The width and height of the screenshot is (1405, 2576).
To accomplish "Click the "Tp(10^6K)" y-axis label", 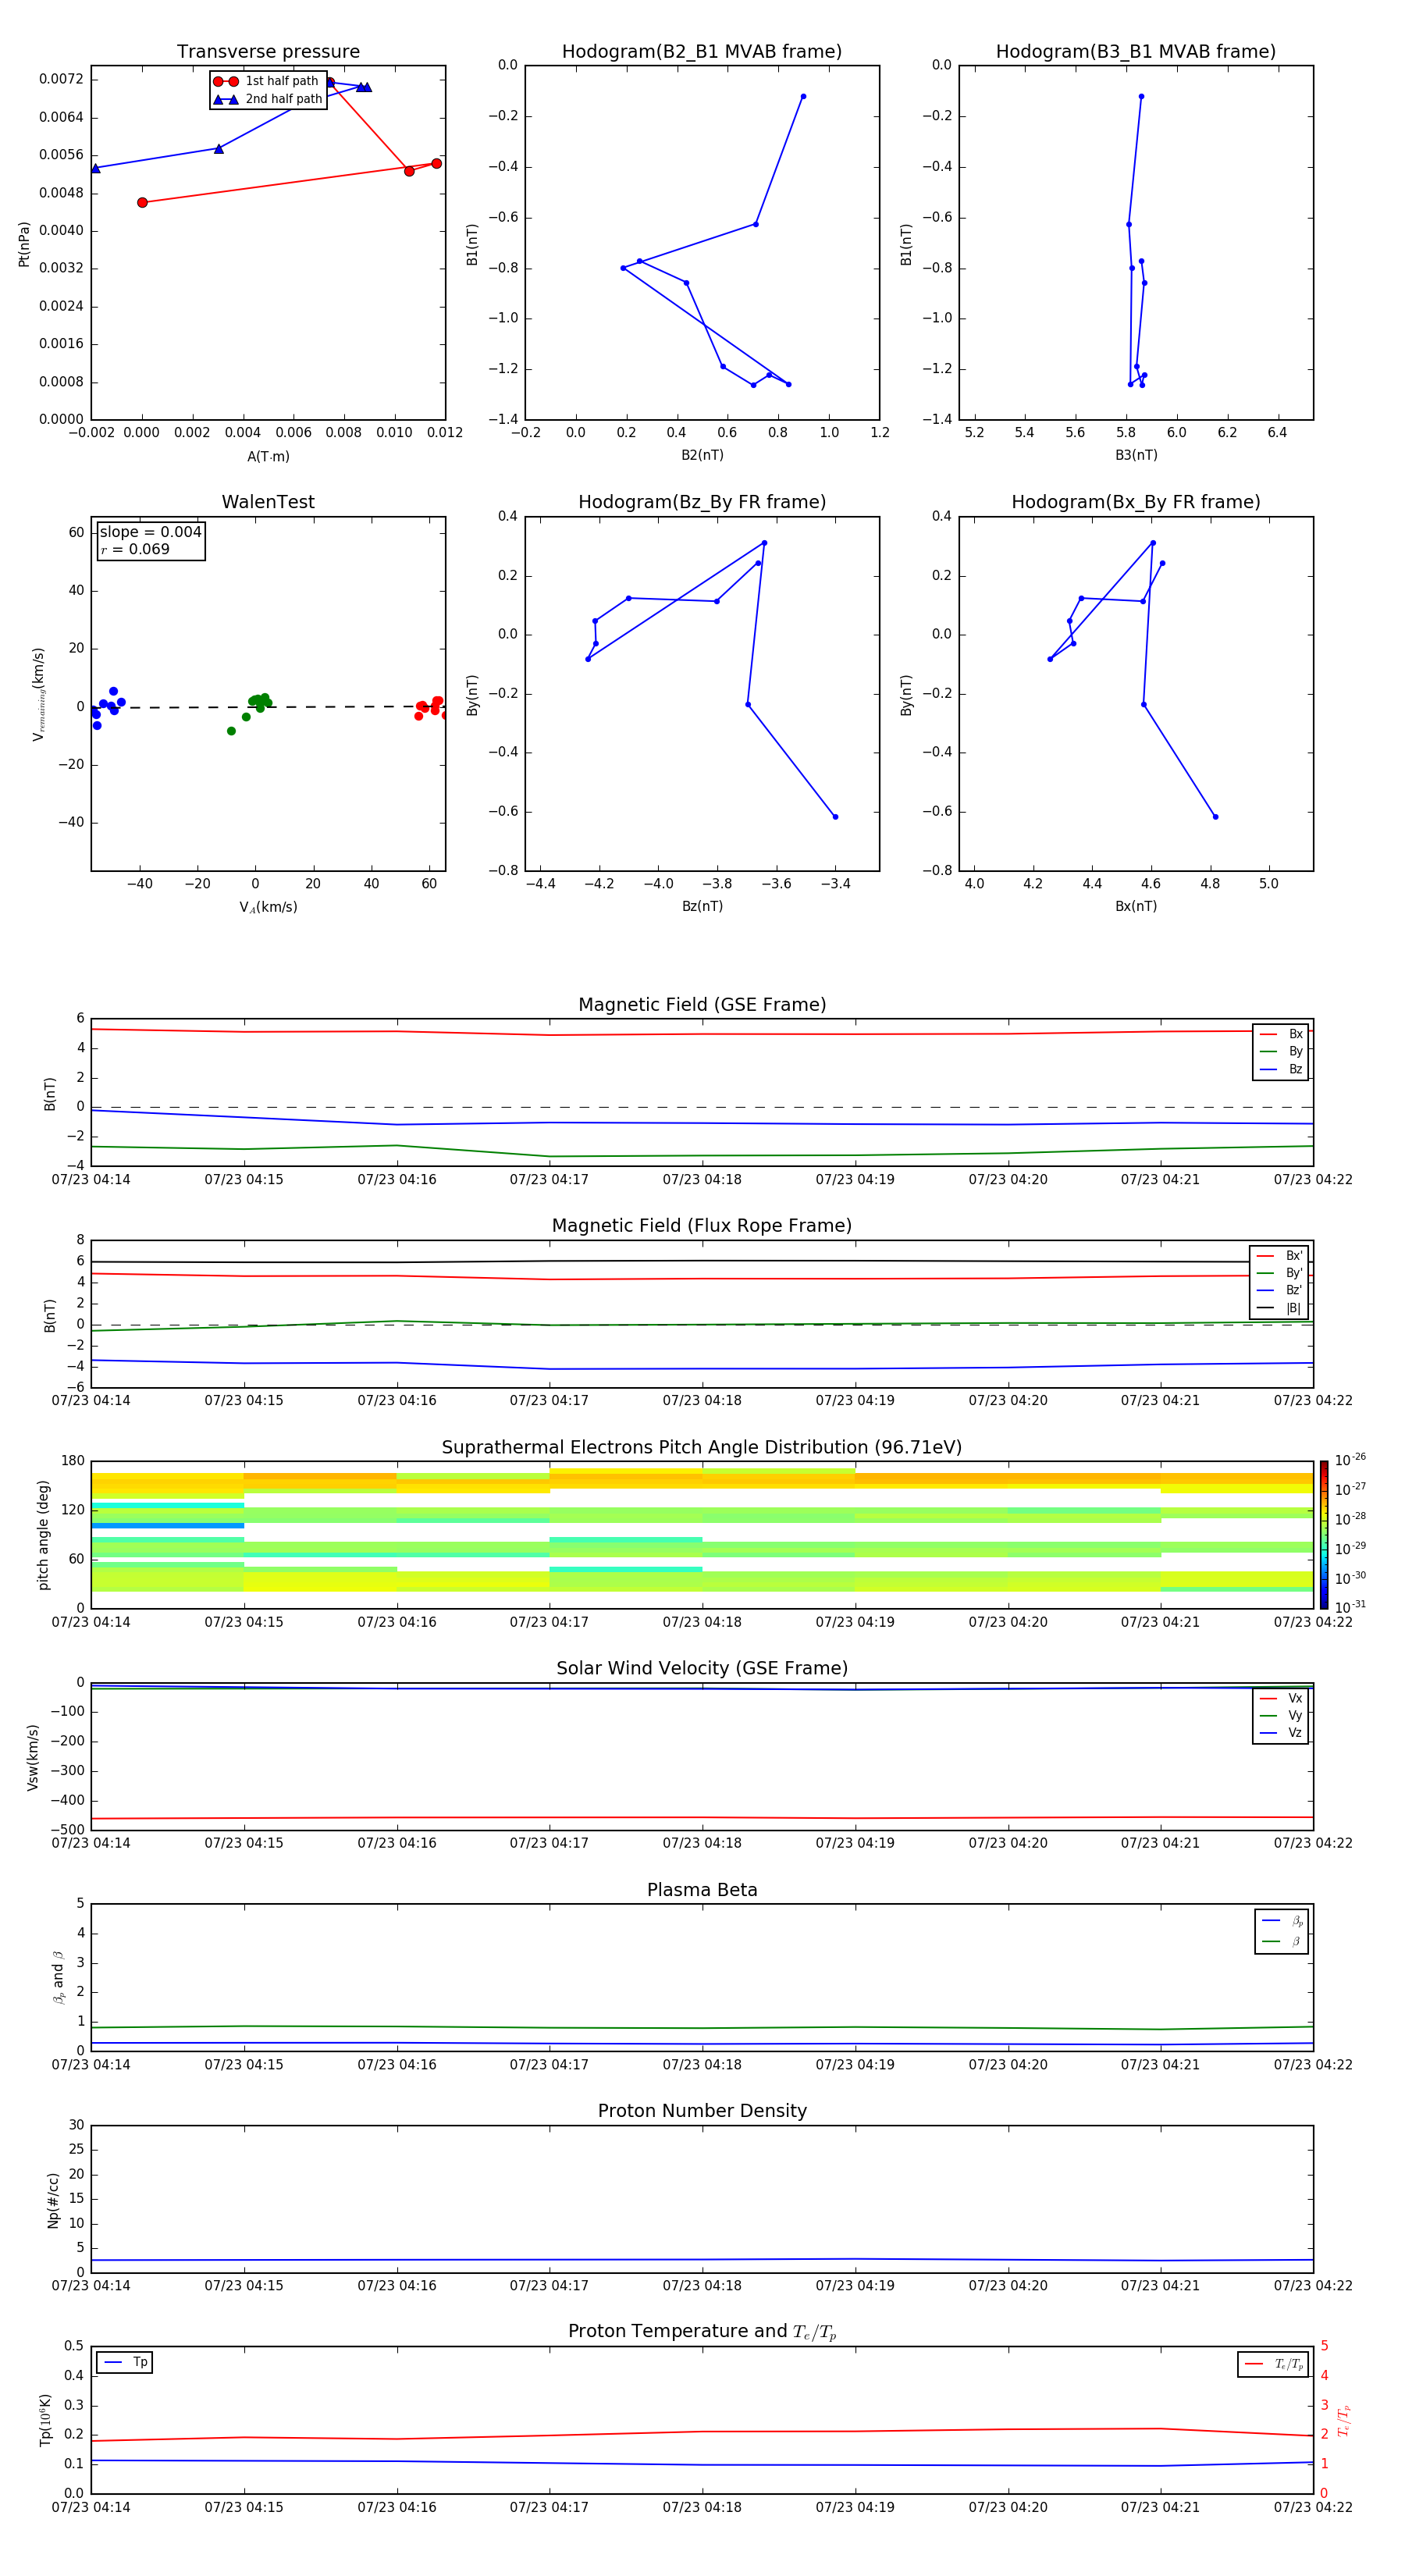I will tap(45, 2421).
